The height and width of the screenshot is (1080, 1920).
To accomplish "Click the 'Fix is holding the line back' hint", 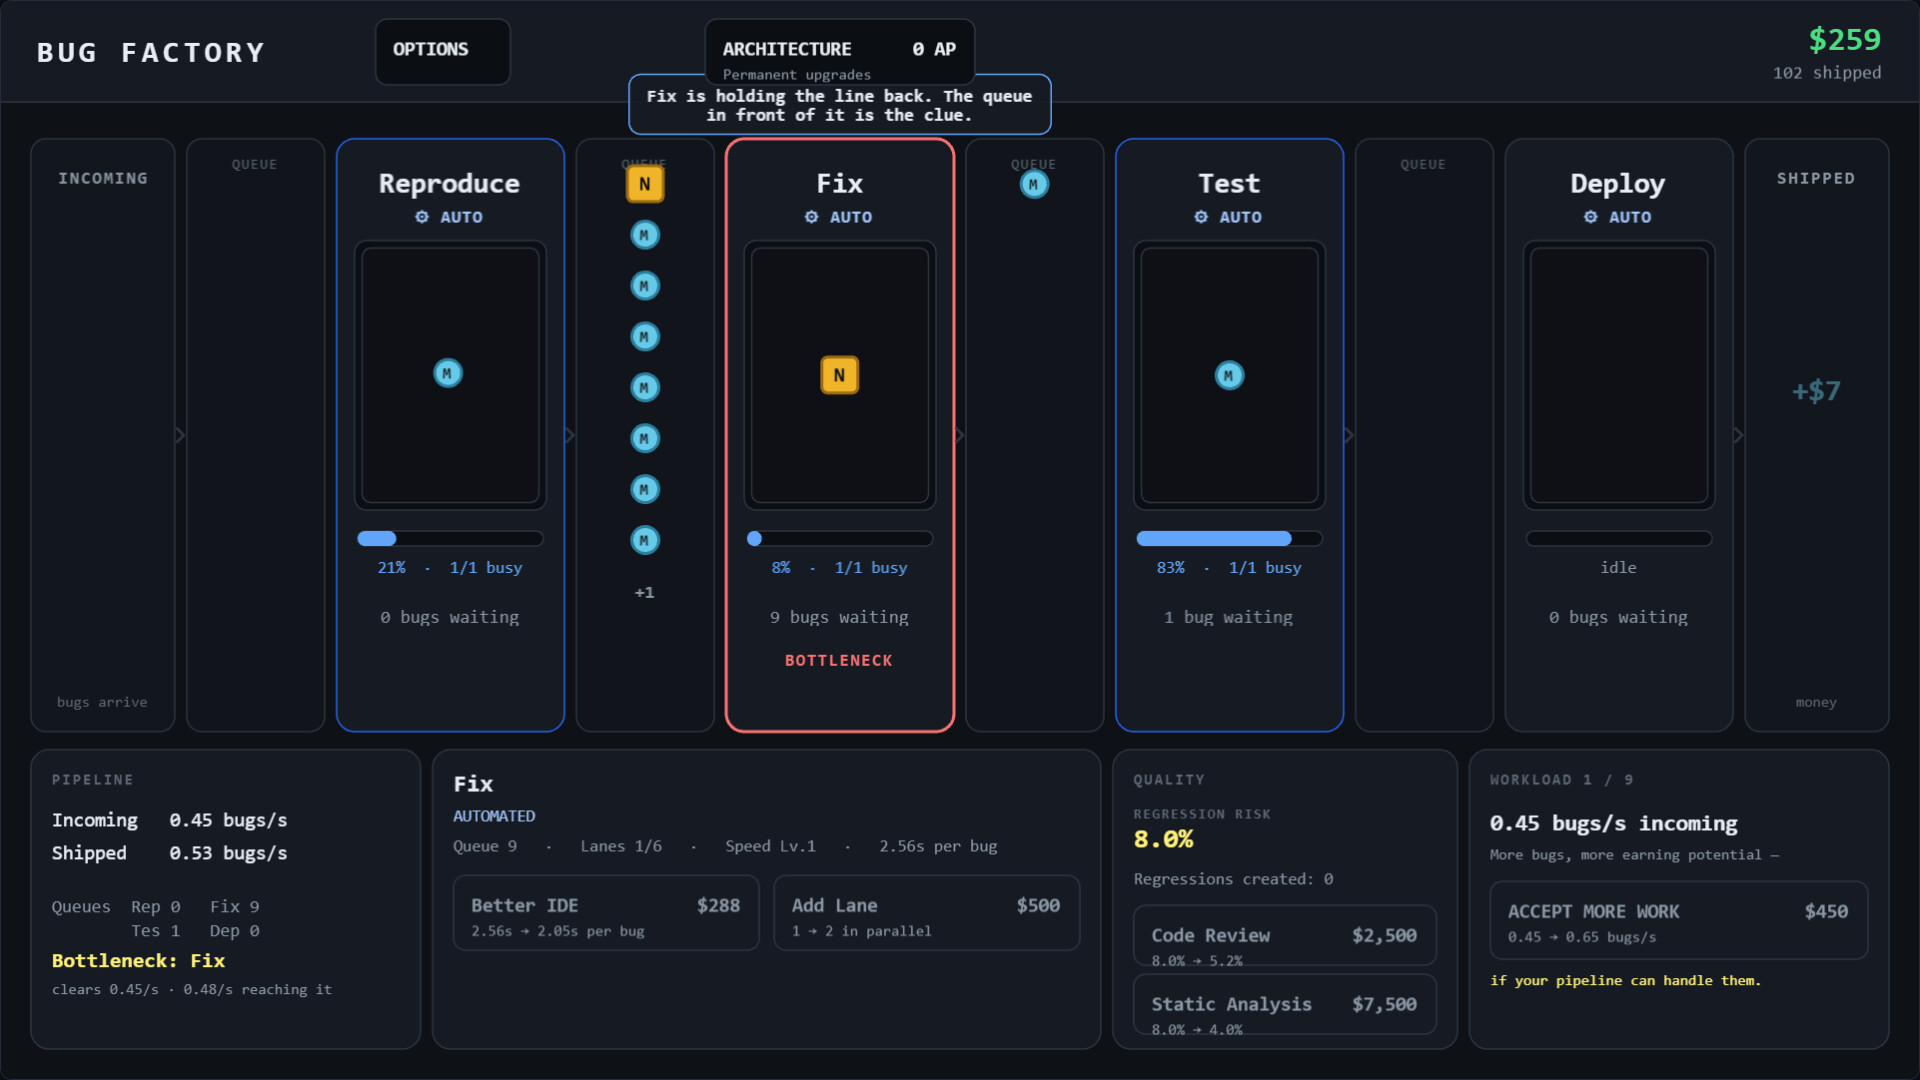I will 839,105.
